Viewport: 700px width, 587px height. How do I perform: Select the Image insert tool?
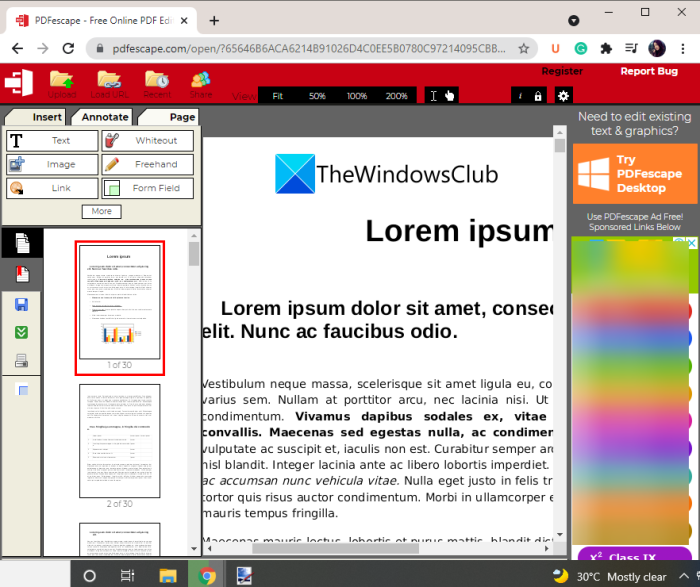point(52,164)
